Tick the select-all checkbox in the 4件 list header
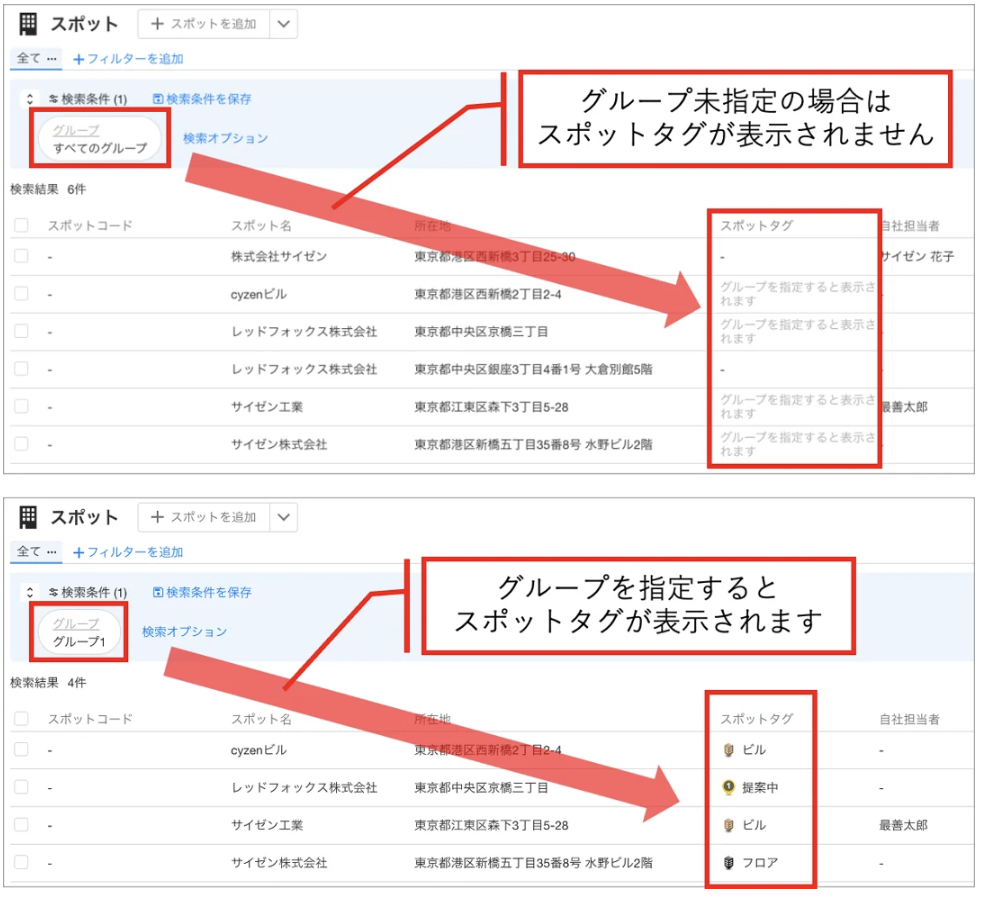Screen dimensions: 984x902 tap(21, 719)
